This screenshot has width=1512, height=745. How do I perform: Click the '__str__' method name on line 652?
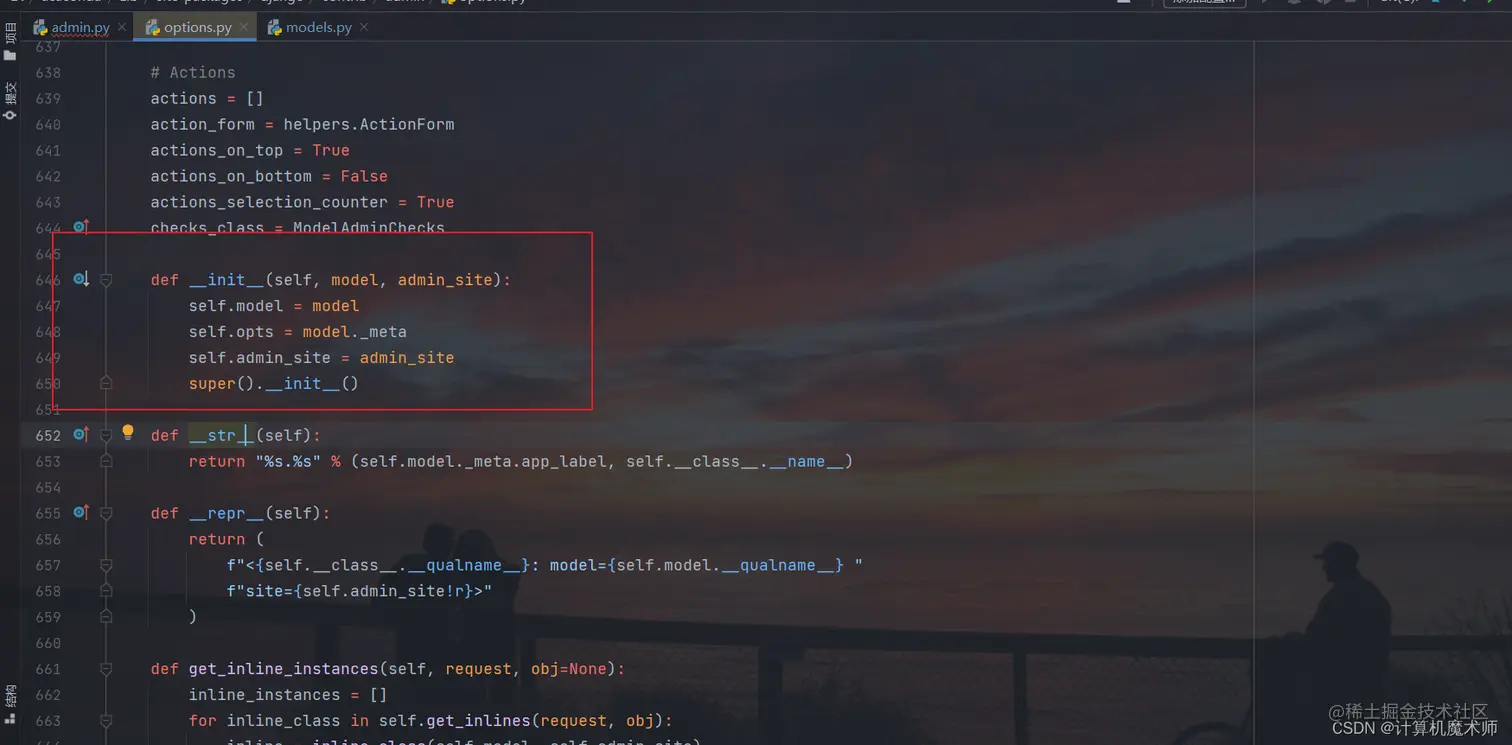point(222,436)
